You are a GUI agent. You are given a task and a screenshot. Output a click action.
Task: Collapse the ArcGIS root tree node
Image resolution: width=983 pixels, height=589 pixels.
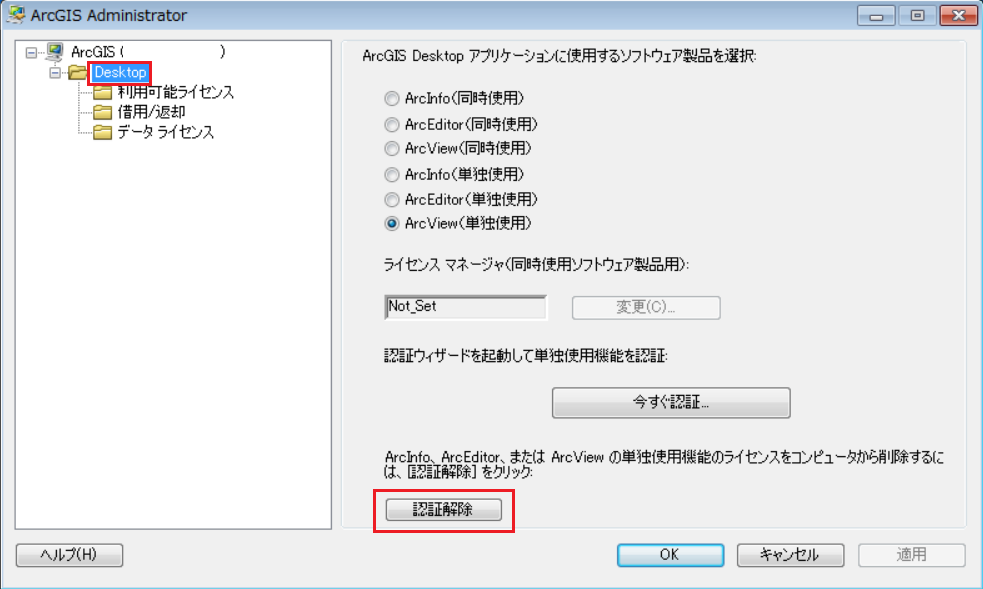click(x=31, y=53)
